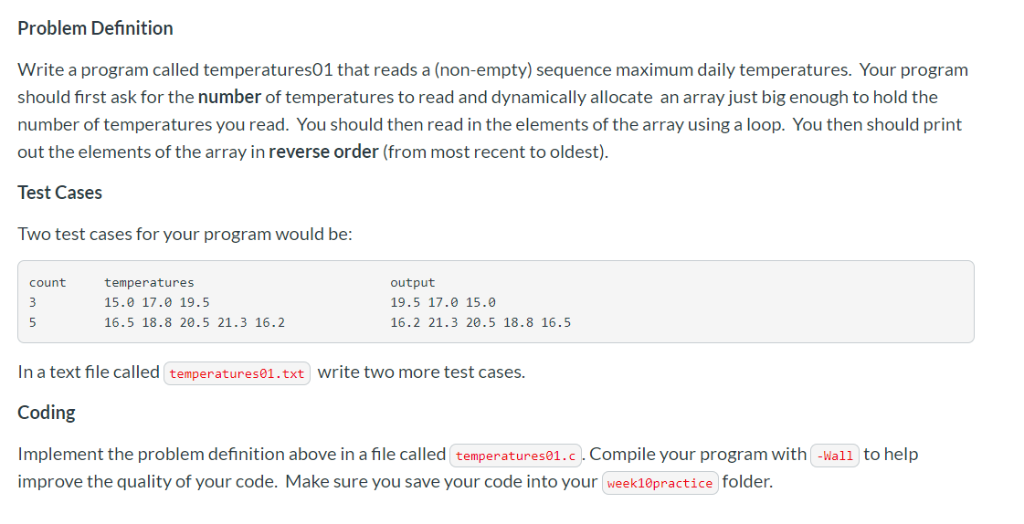
Task: Click the -Wall compiler flag label
Action: [x=835, y=455]
